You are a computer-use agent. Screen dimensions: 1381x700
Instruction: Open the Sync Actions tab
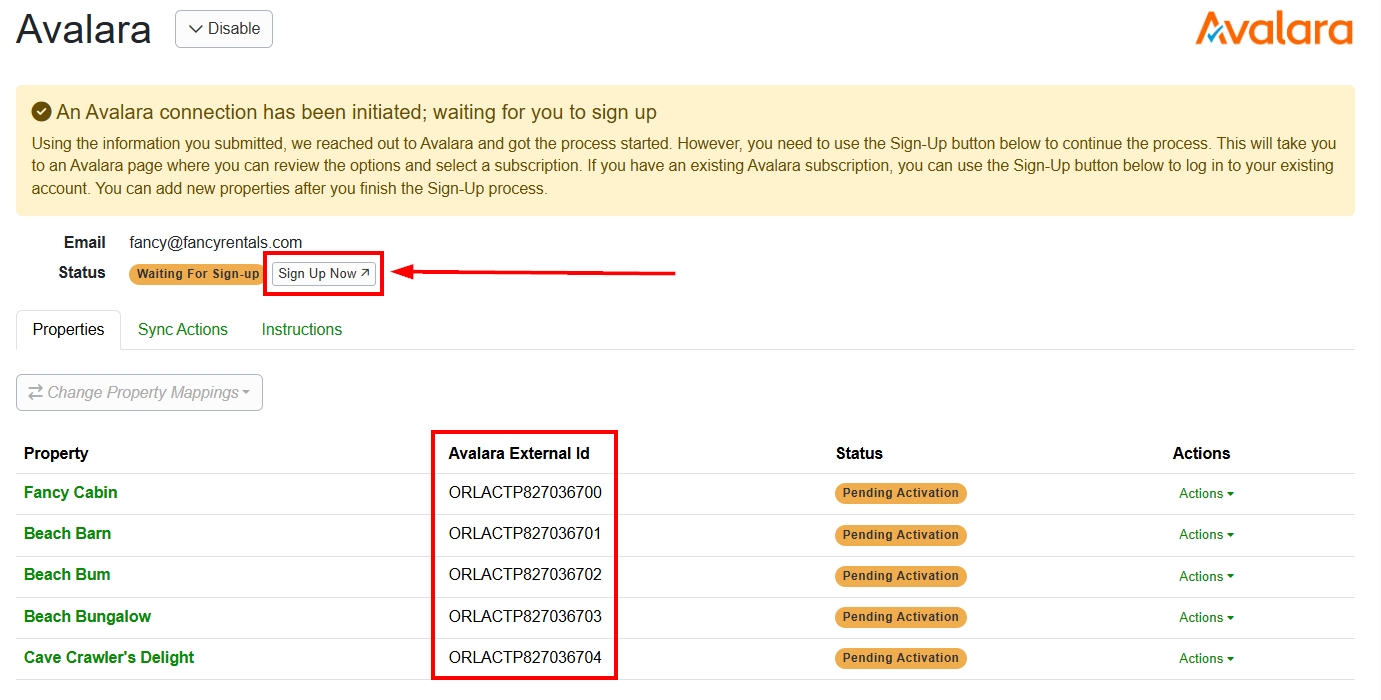[183, 330]
